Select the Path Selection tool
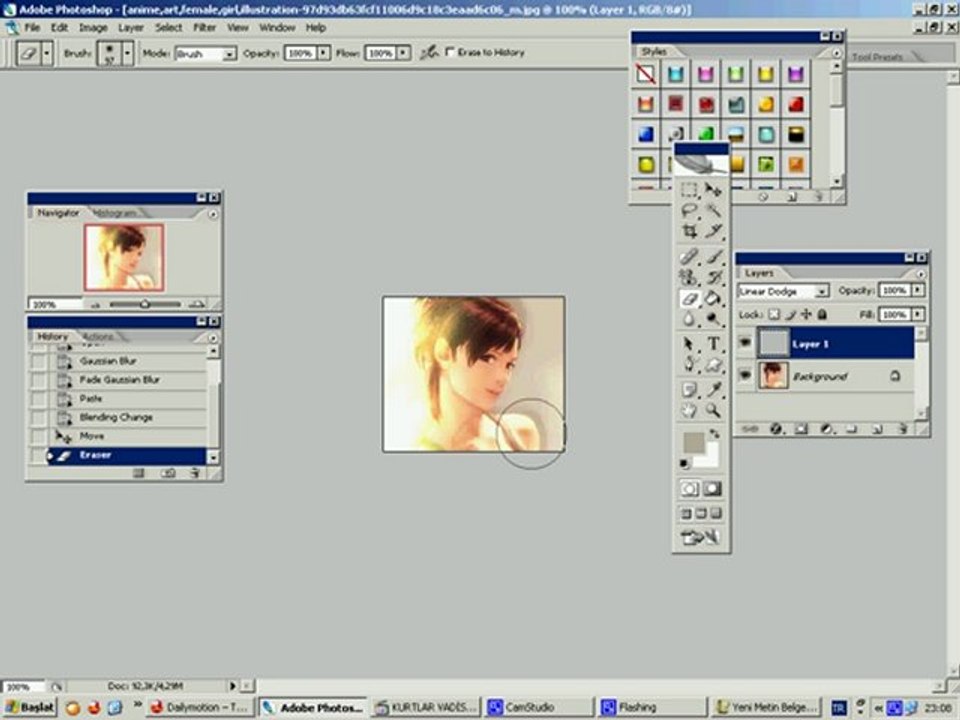 point(689,343)
